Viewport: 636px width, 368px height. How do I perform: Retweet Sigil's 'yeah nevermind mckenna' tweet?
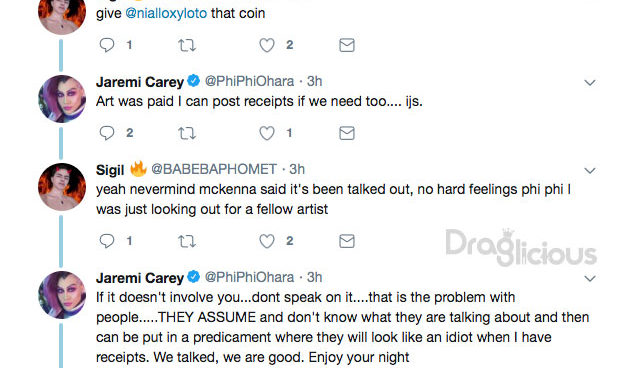[187, 241]
